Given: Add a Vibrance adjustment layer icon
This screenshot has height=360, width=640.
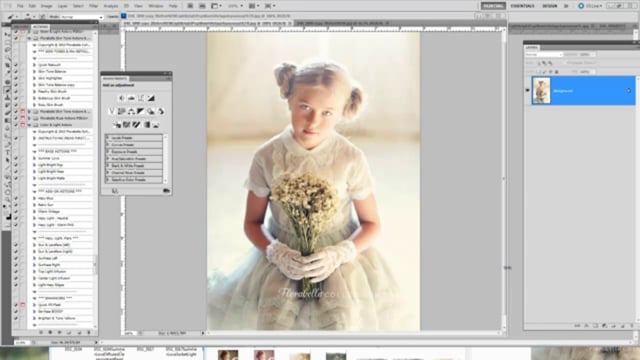Looking at the screenshot, I should (111, 111).
